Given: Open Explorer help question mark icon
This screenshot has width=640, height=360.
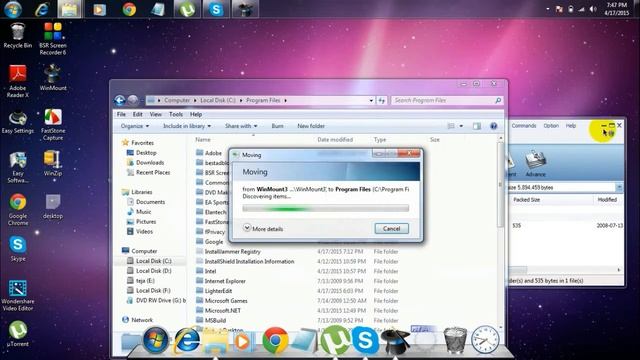Looking at the screenshot, I should 493,126.
